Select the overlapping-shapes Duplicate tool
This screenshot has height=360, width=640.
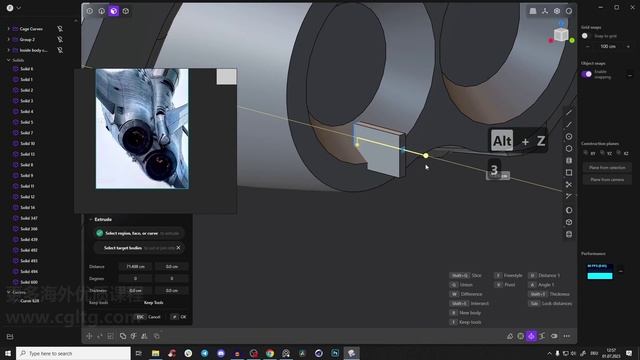click(x=123, y=336)
